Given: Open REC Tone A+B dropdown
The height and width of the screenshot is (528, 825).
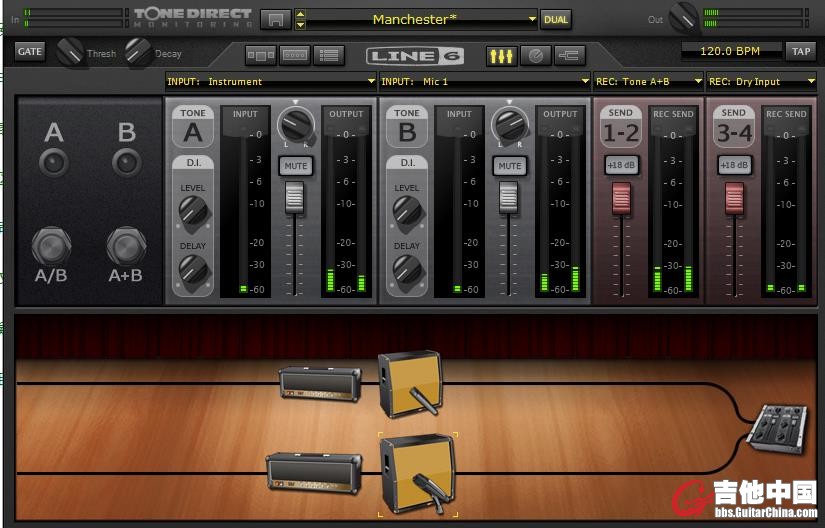Looking at the screenshot, I should click(649, 82).
